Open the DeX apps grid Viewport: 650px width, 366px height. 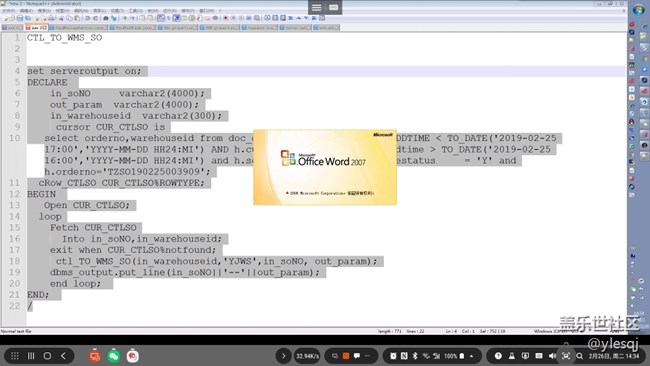(15, 356)
